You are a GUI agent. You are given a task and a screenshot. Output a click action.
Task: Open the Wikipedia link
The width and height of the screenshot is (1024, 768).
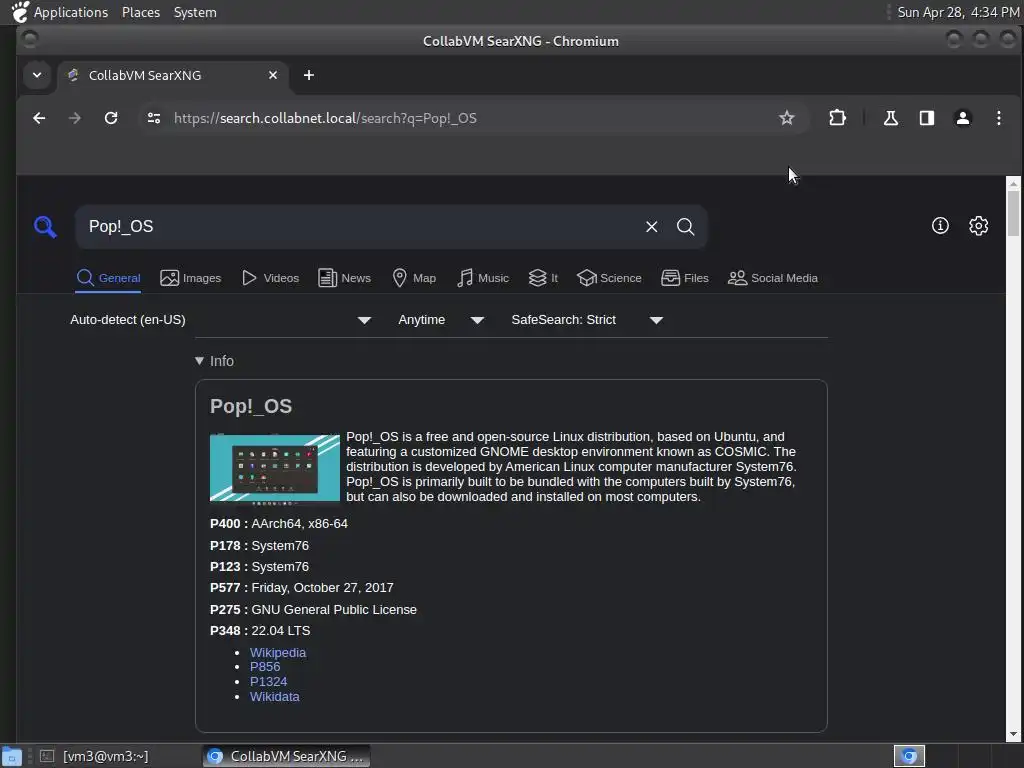[278, 652]
